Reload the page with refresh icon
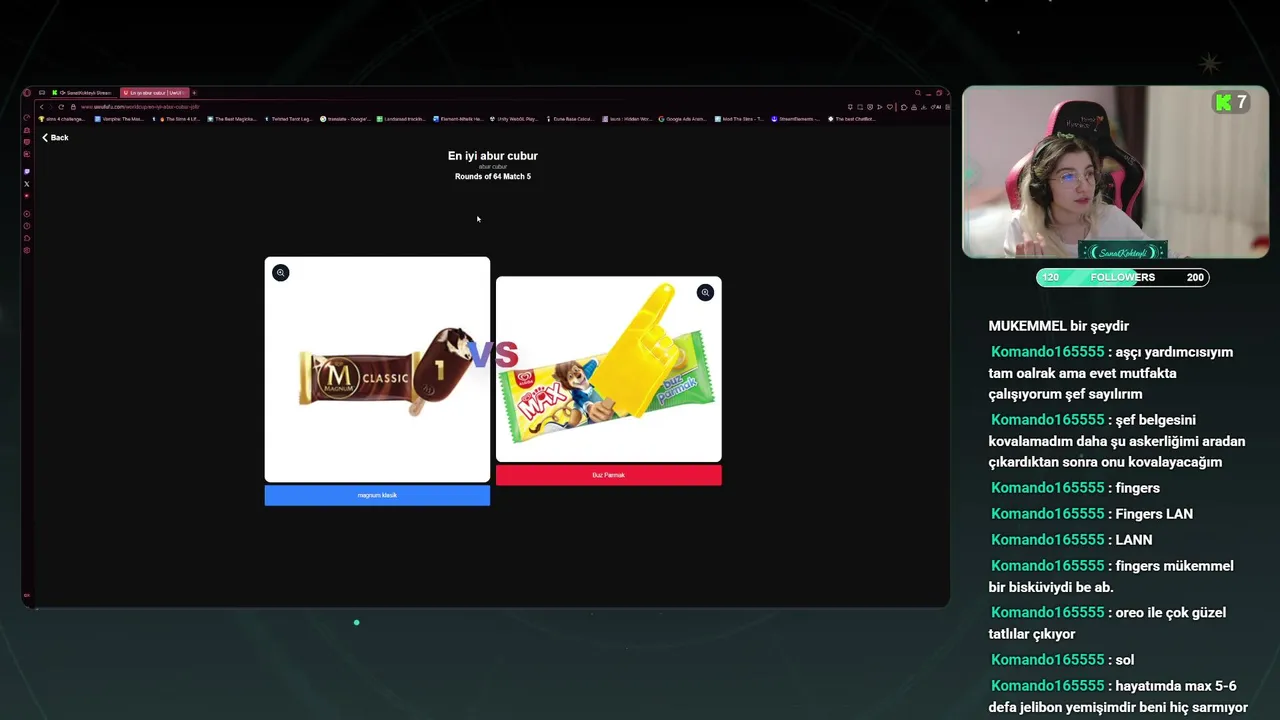Viewport: 1280px width, 720px height. click(61, 107)
